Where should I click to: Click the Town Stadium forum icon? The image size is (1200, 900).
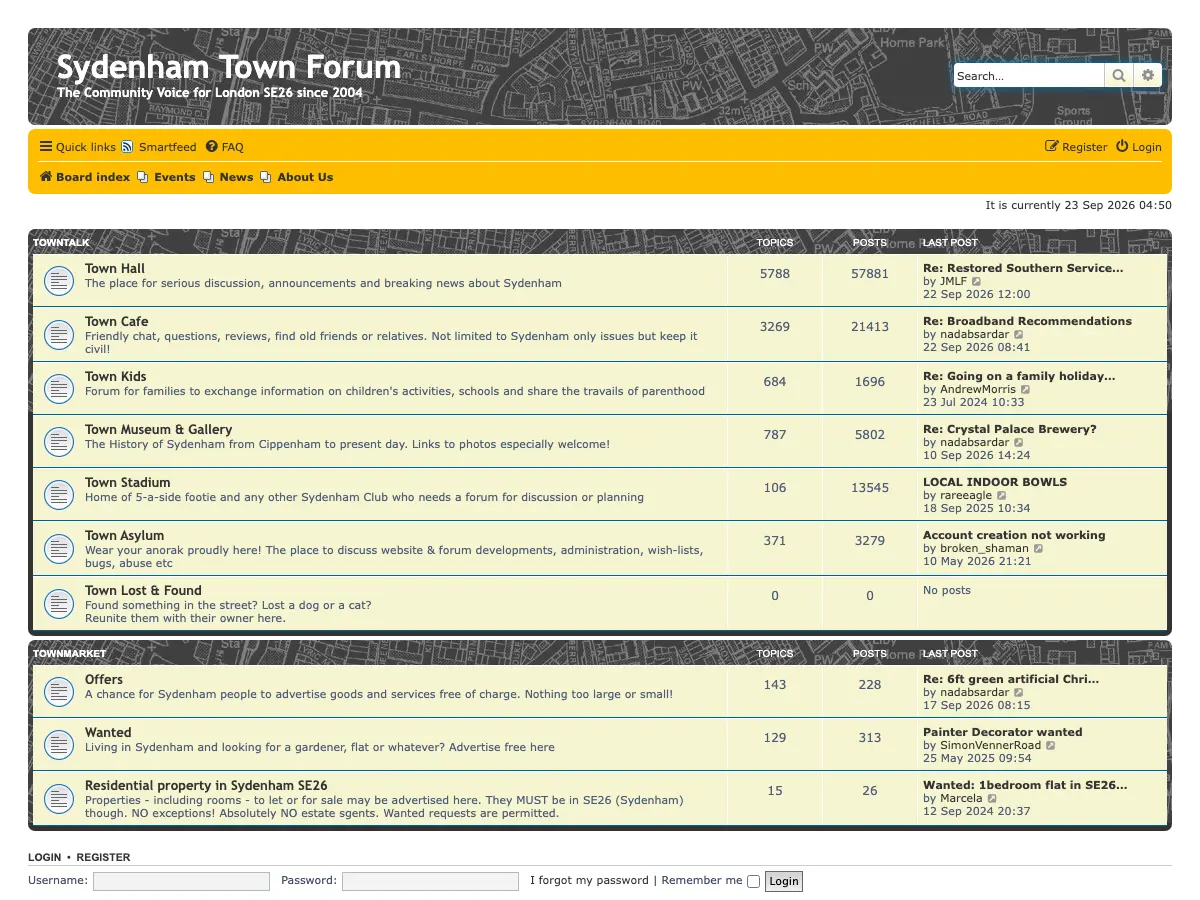pyautogui.click(x=59, y=494)
